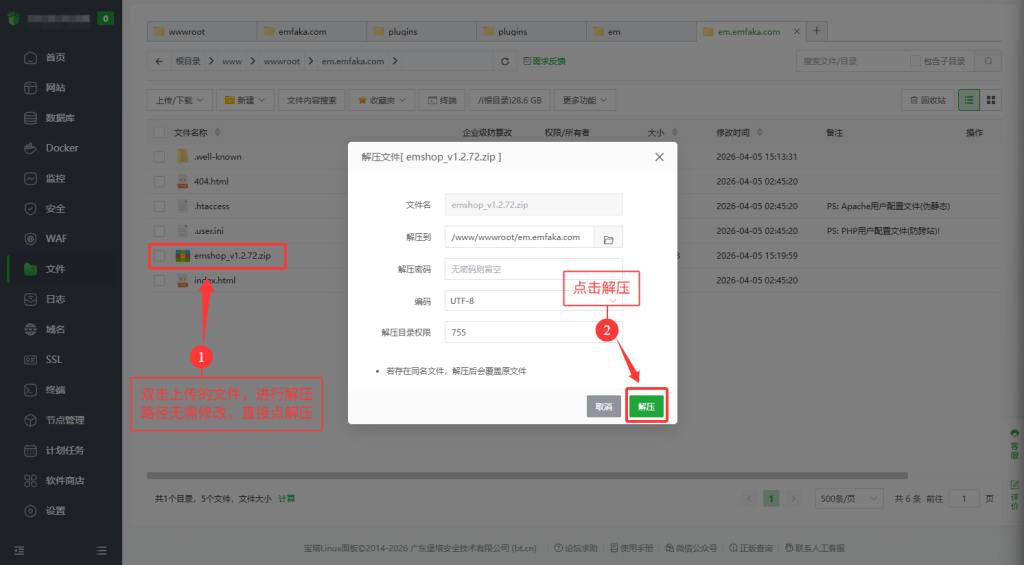
Task: Click the 解压密码 password field
Action: (x=534, y=269)
